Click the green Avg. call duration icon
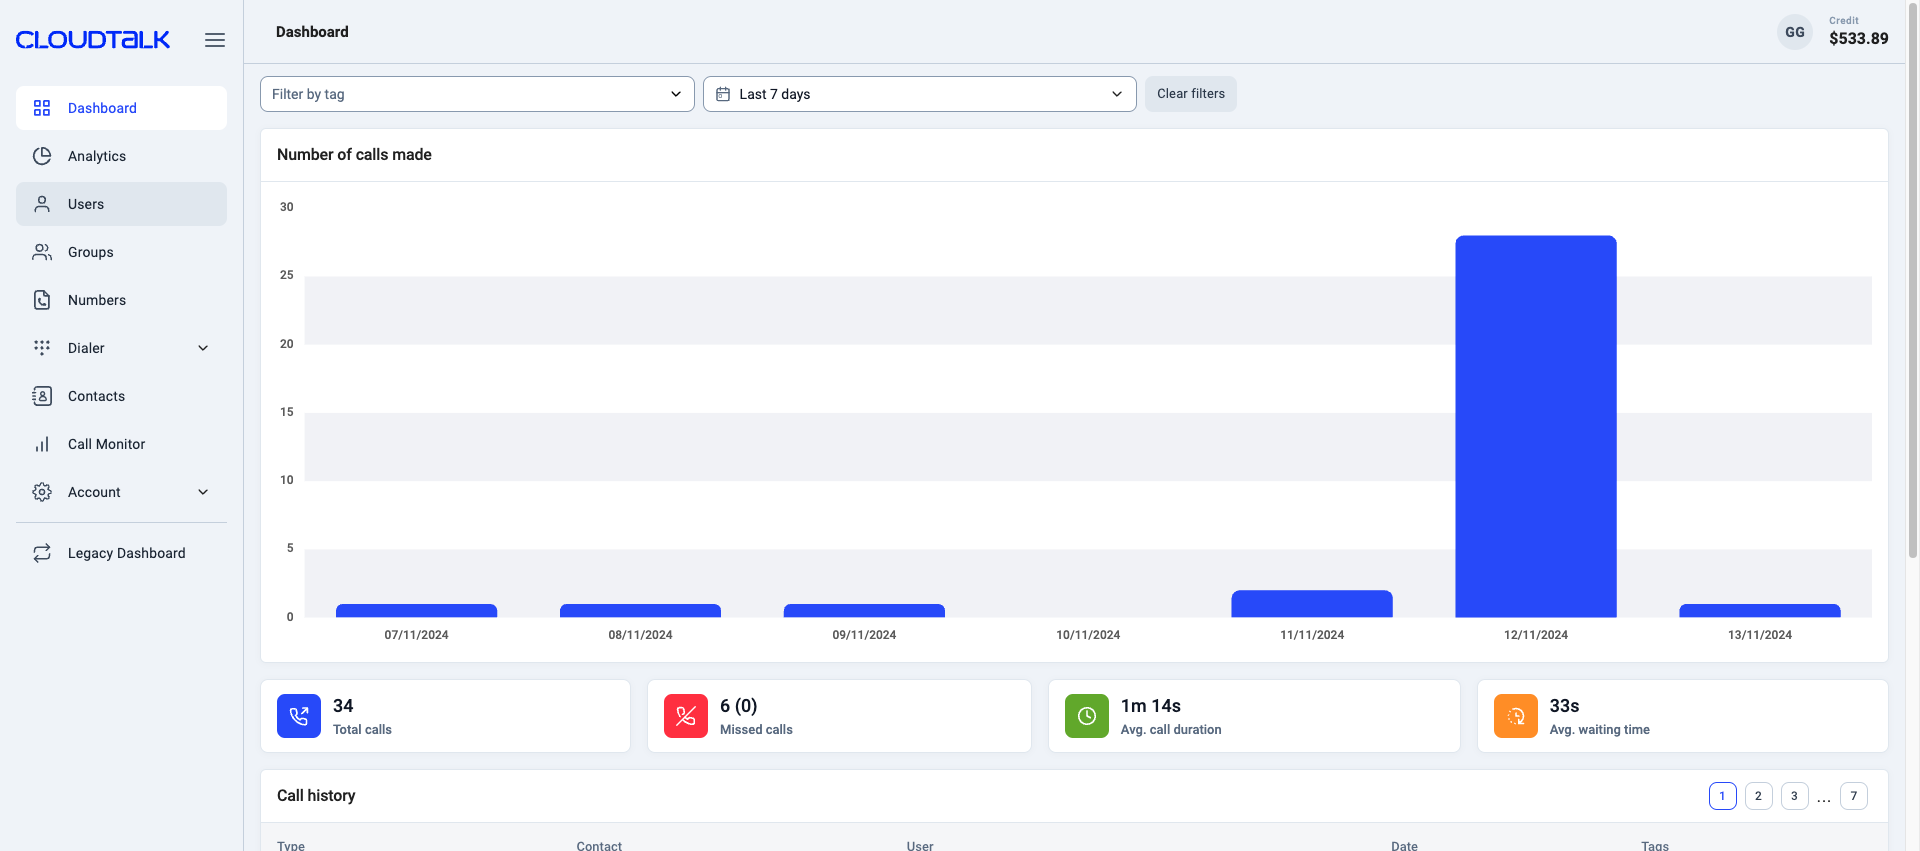The image size is (1920, 851). (x=1086, y=716)
